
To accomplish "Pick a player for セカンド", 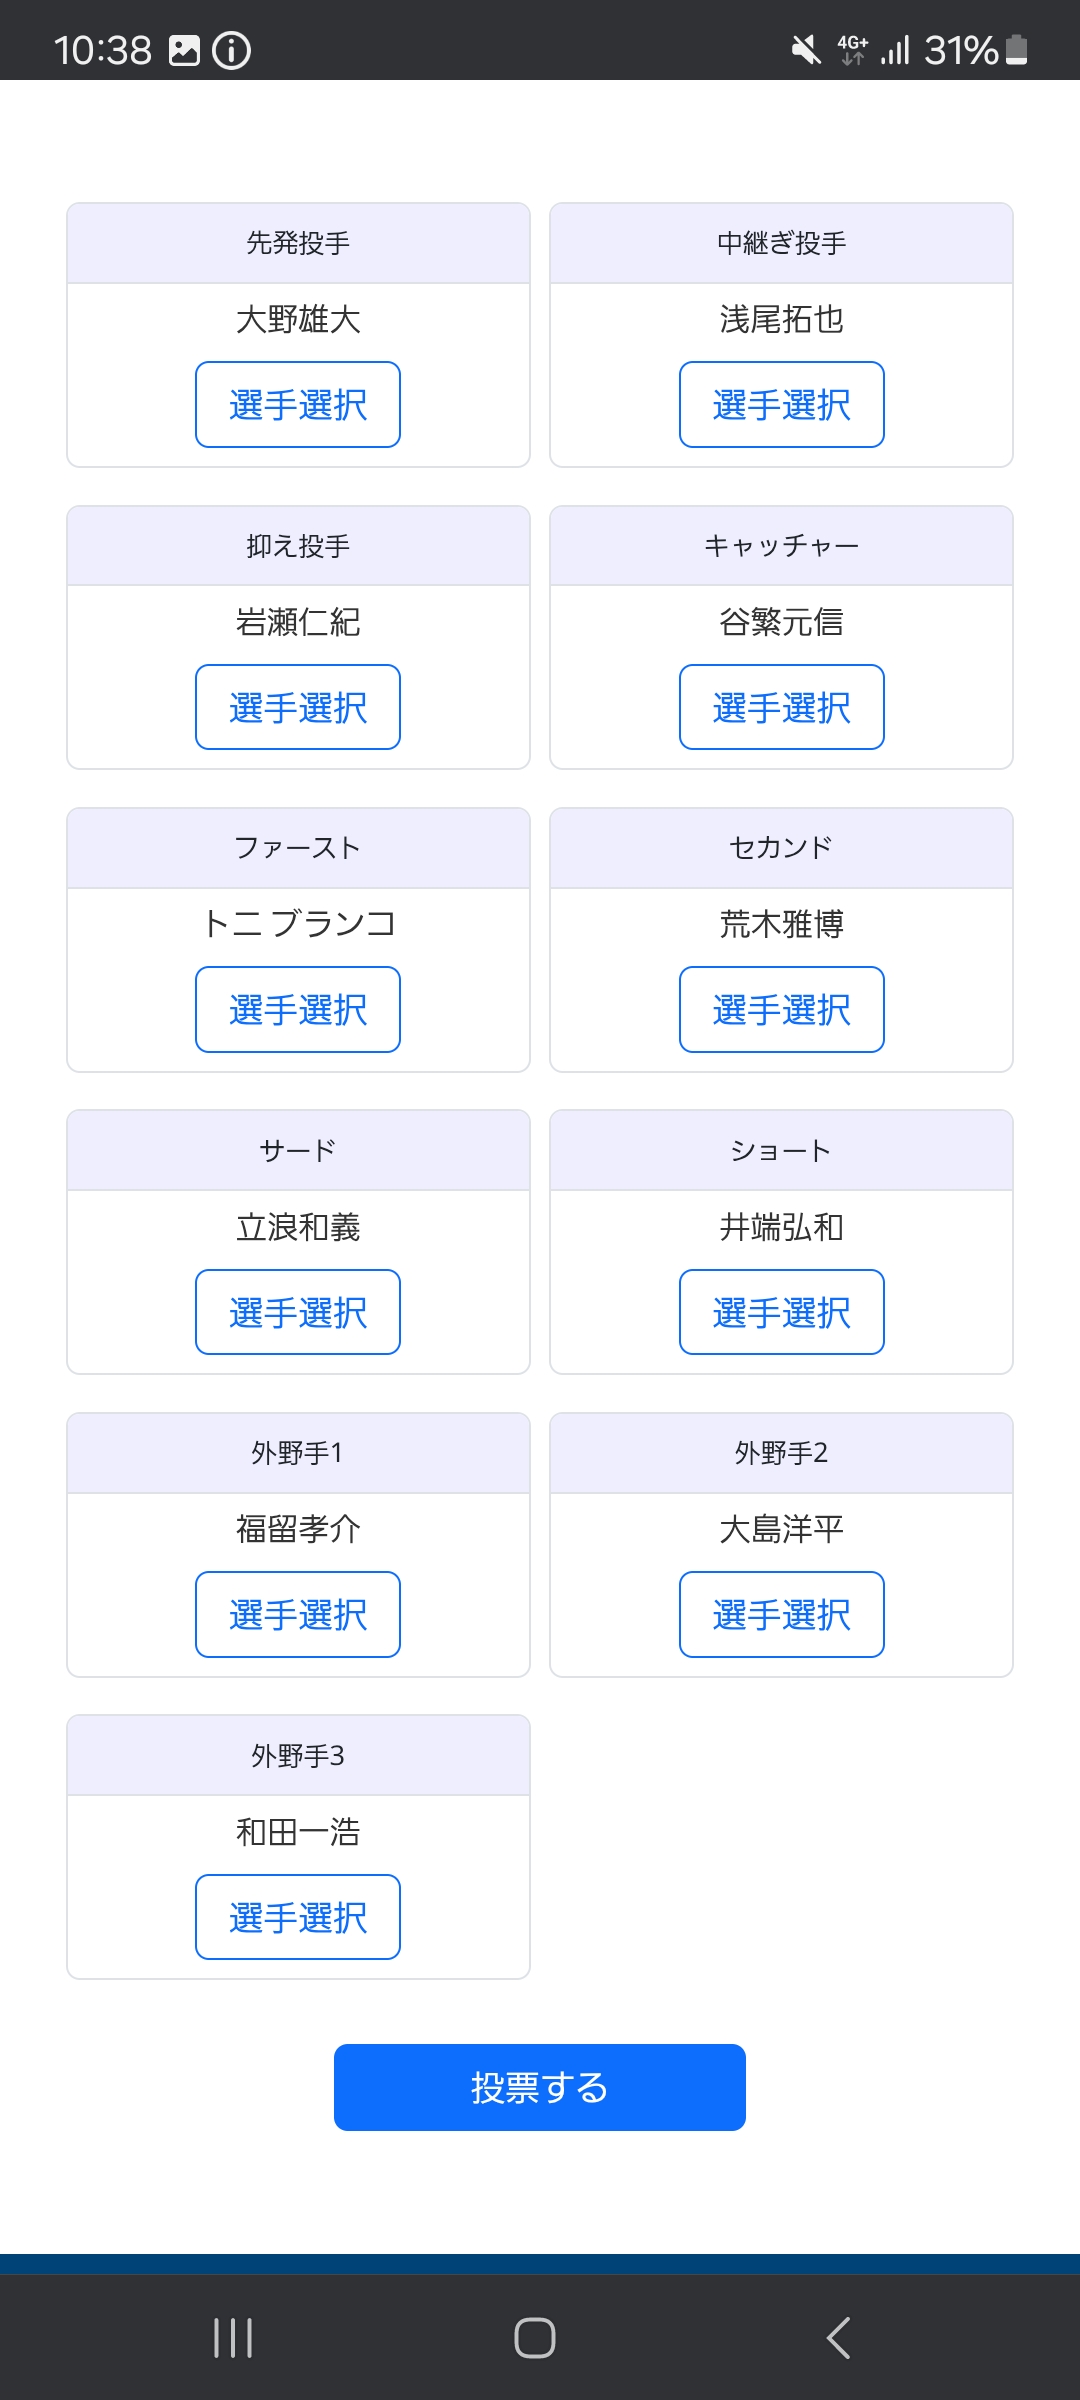I will click(x=781, y=1010).
